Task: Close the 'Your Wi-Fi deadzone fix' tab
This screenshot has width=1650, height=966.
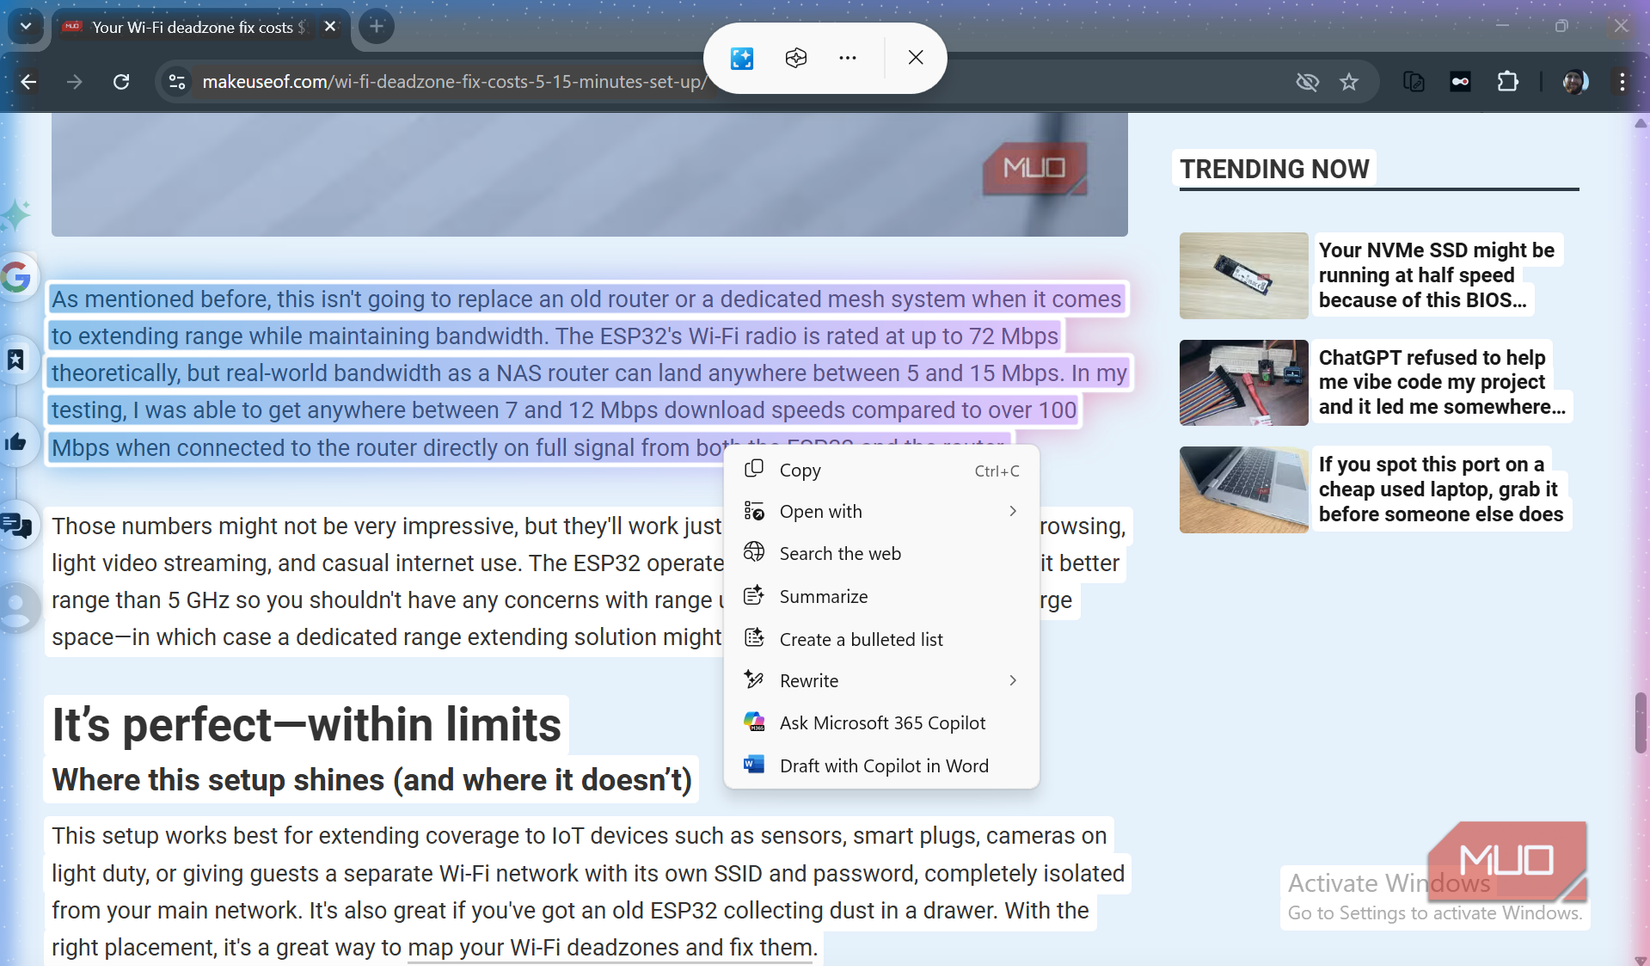Action: coord(330,27)
